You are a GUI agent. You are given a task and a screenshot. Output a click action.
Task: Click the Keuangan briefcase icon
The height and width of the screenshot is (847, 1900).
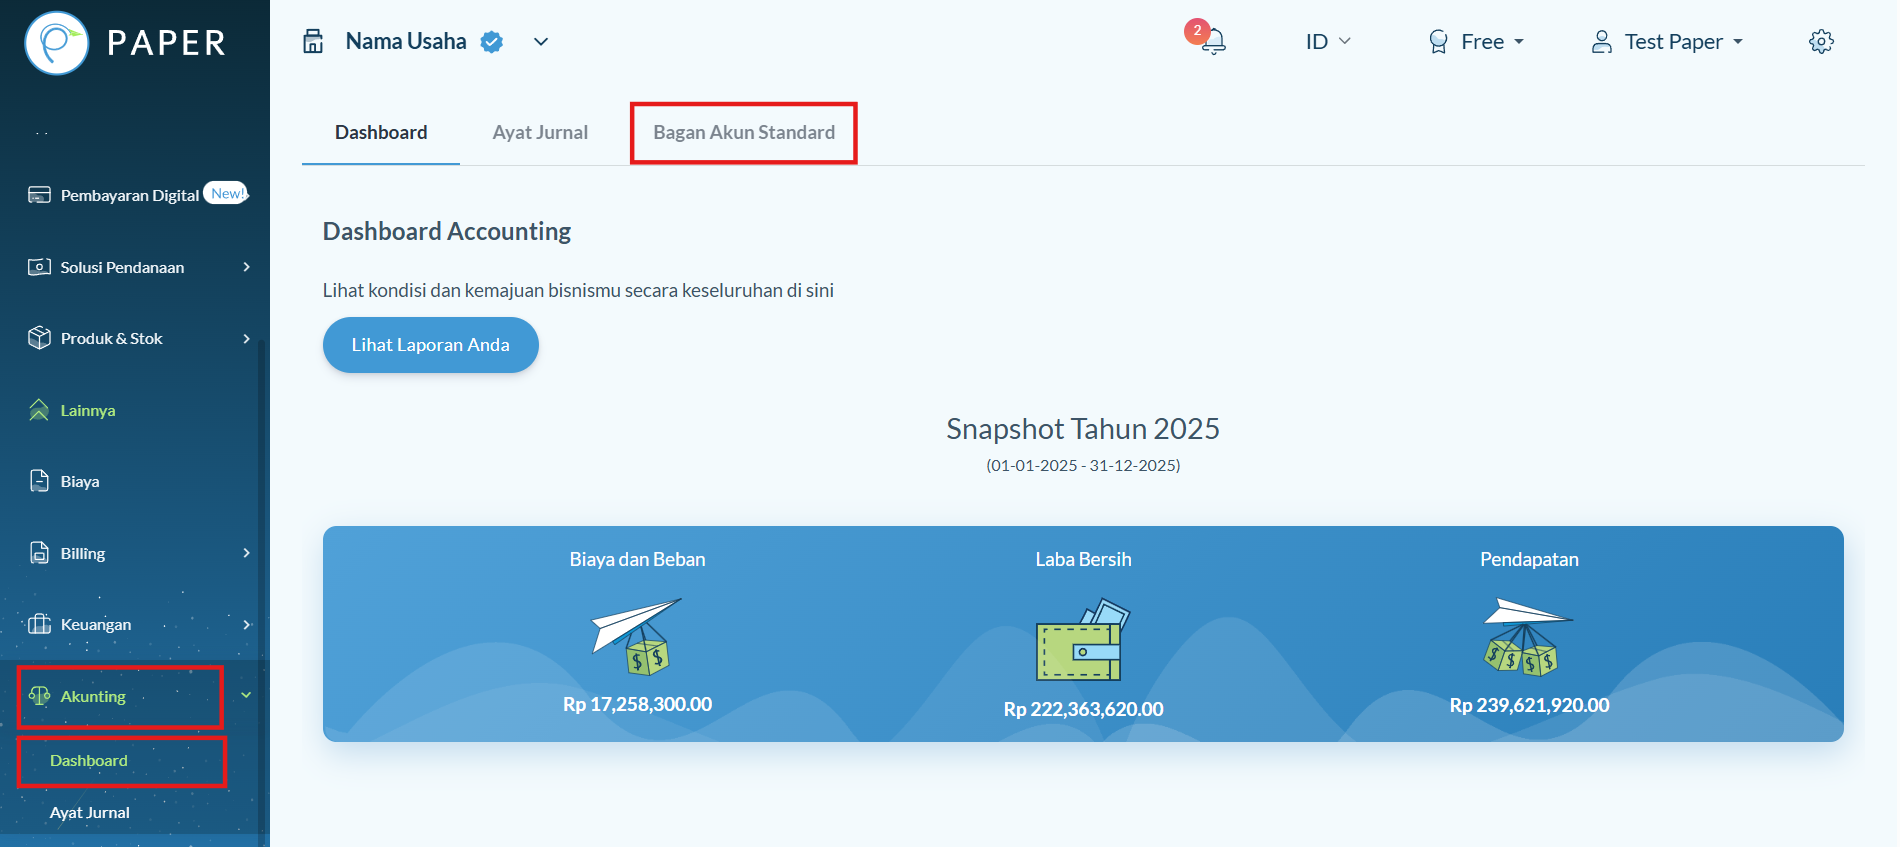coord(39,624)
